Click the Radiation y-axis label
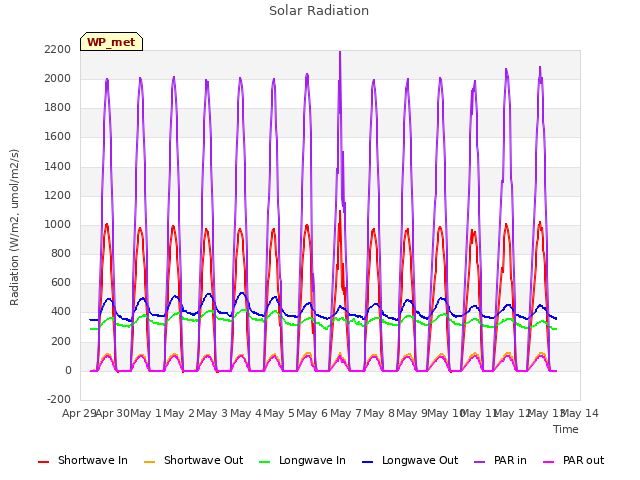Viewport: 640px width, 480px height. (x=14, y=227)
